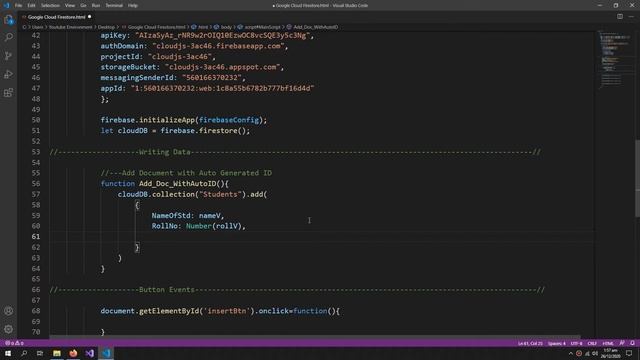Open the Manage gear icon

point(8,329)
